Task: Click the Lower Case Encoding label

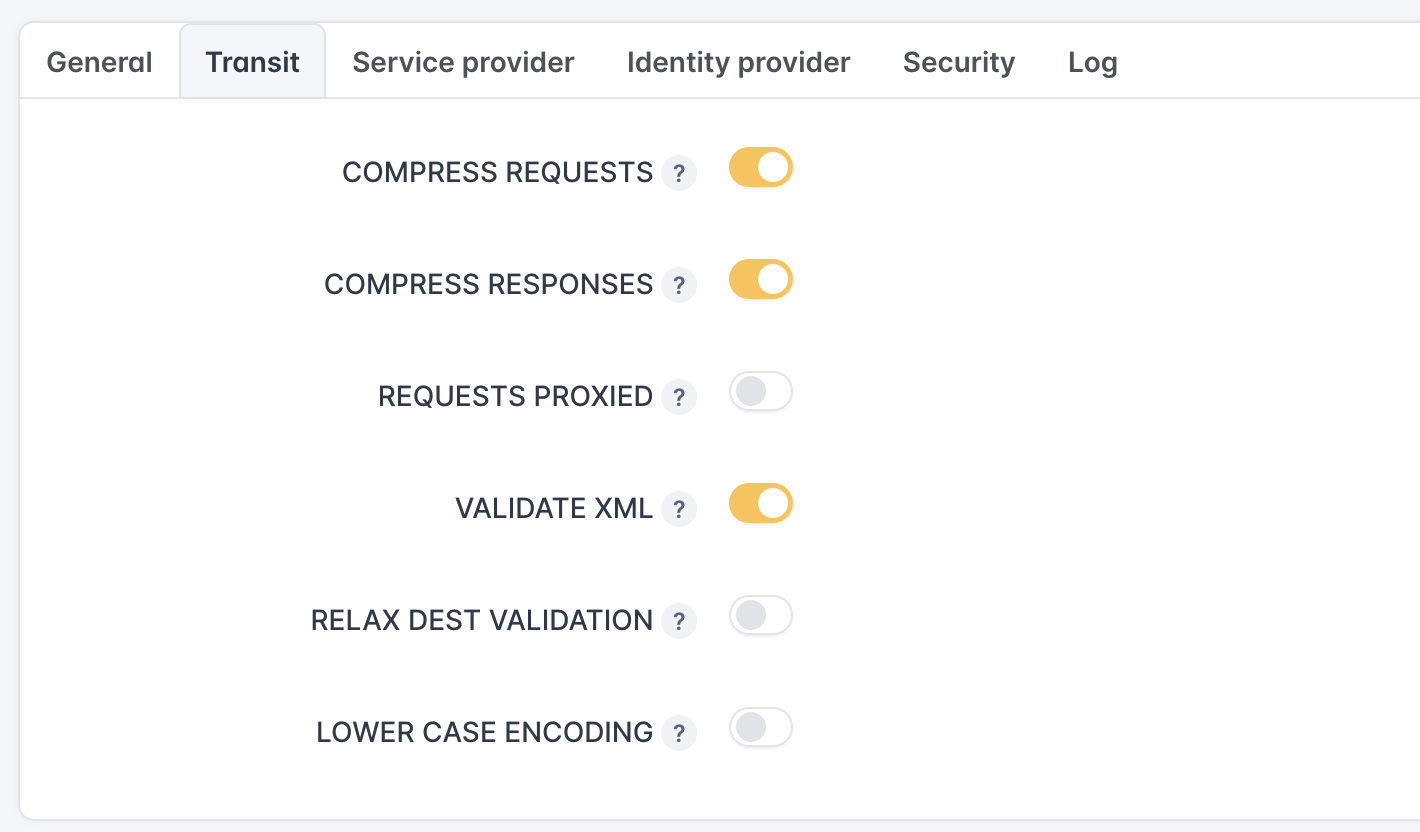Action: pyautogui.click(x=484, y=732)
